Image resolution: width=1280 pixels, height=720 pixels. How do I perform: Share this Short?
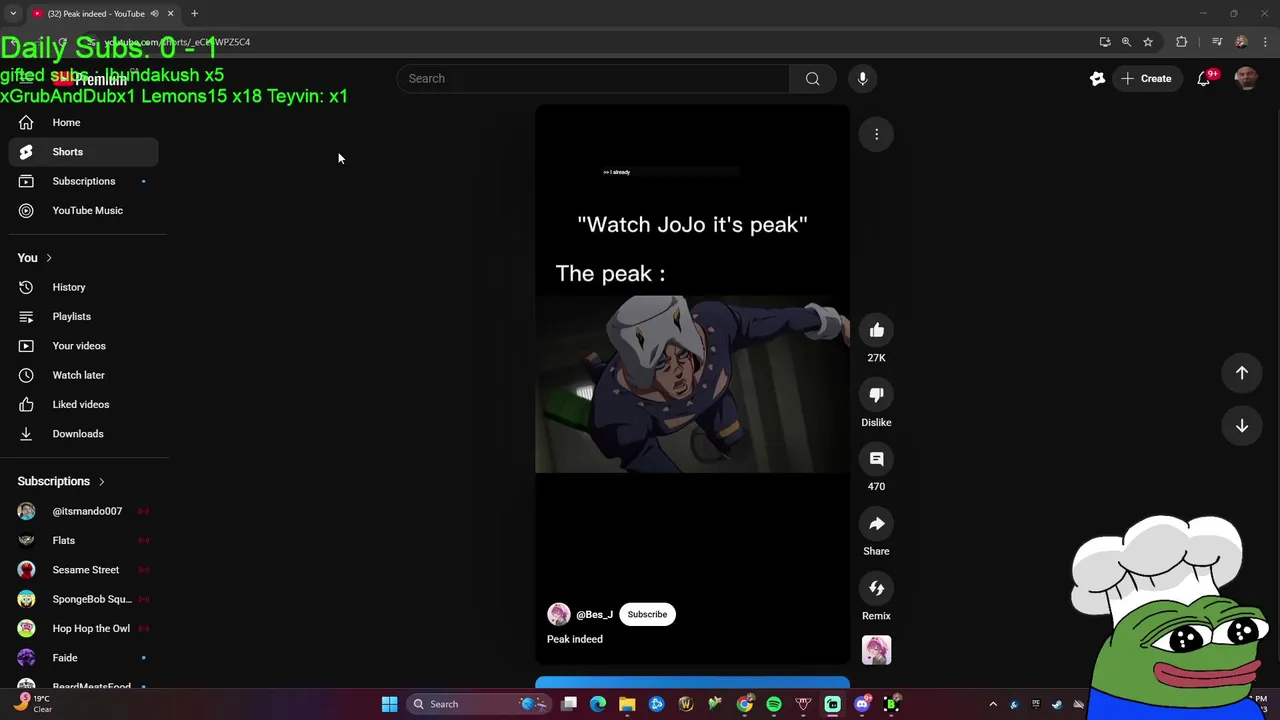point(876,524)
